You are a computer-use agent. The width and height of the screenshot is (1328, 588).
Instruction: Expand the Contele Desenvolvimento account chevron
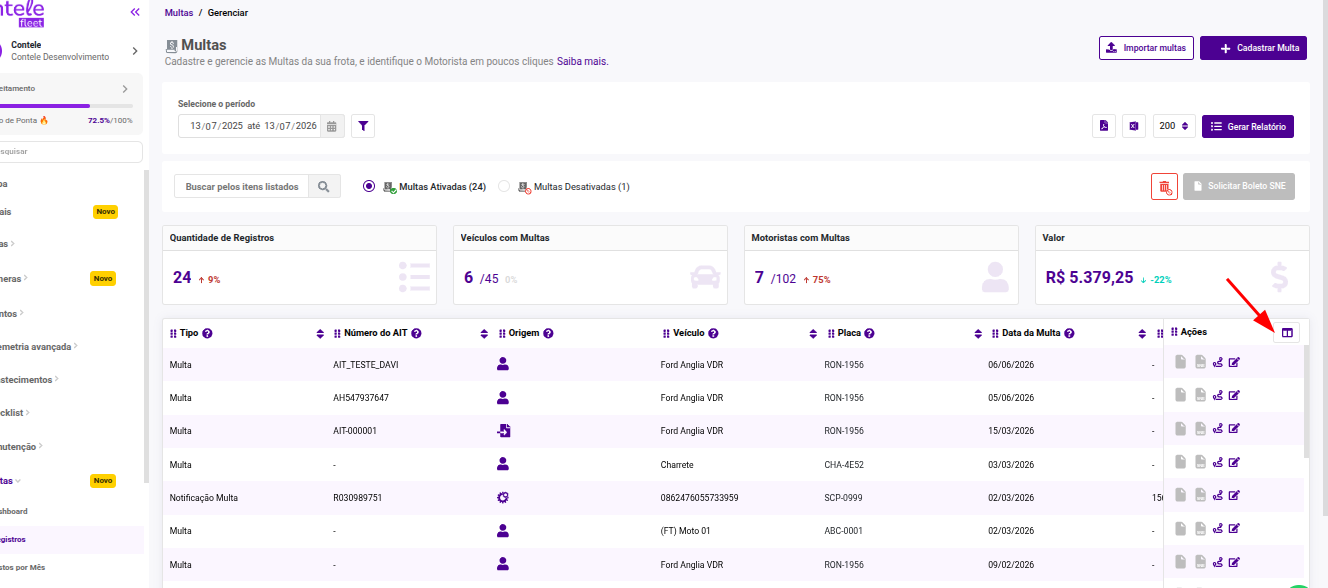pyautogui.click(x=134, y=51)
